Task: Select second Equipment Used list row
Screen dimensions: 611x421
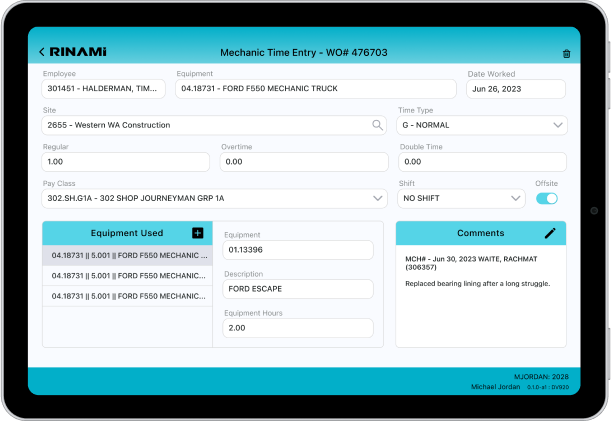Action: 128,276
